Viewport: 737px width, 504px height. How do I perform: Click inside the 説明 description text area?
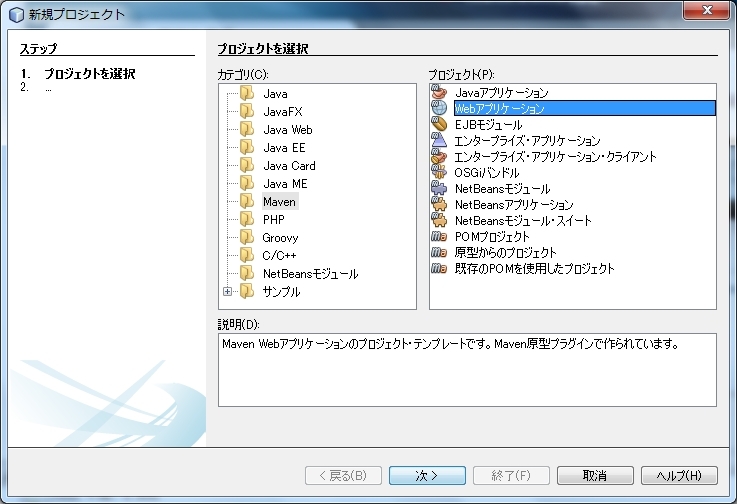pyautogui.click(x=467, y=370)
